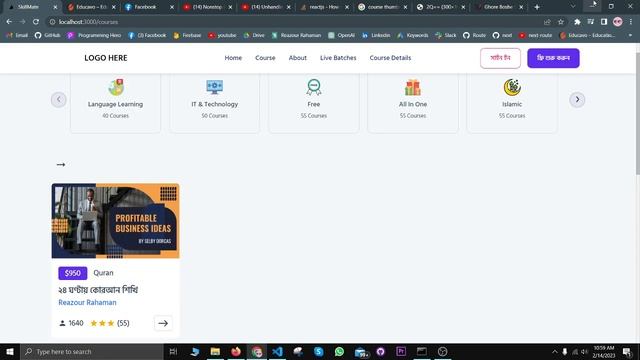Choose the Free courses badge icon

coord(313,87)
